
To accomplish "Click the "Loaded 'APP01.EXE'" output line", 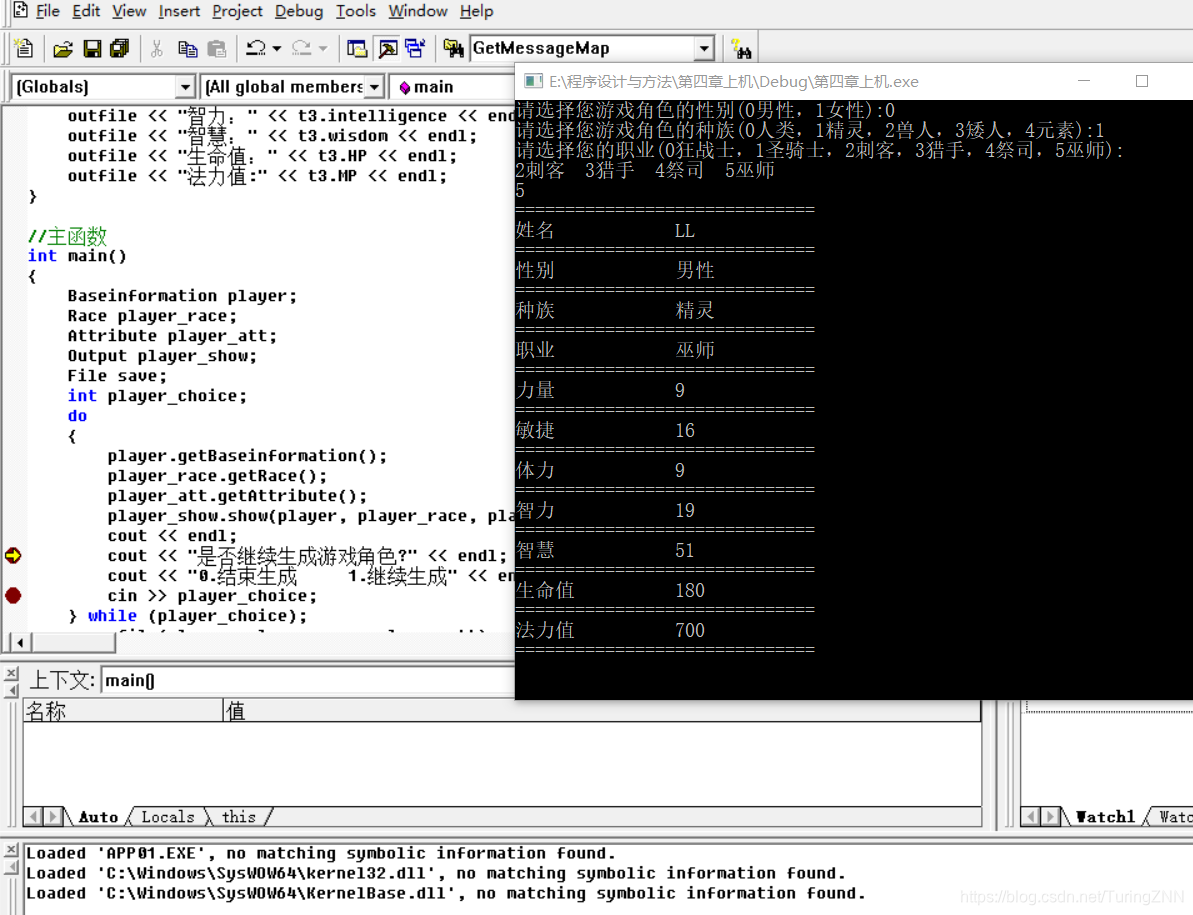I will (x=320, y=853).
